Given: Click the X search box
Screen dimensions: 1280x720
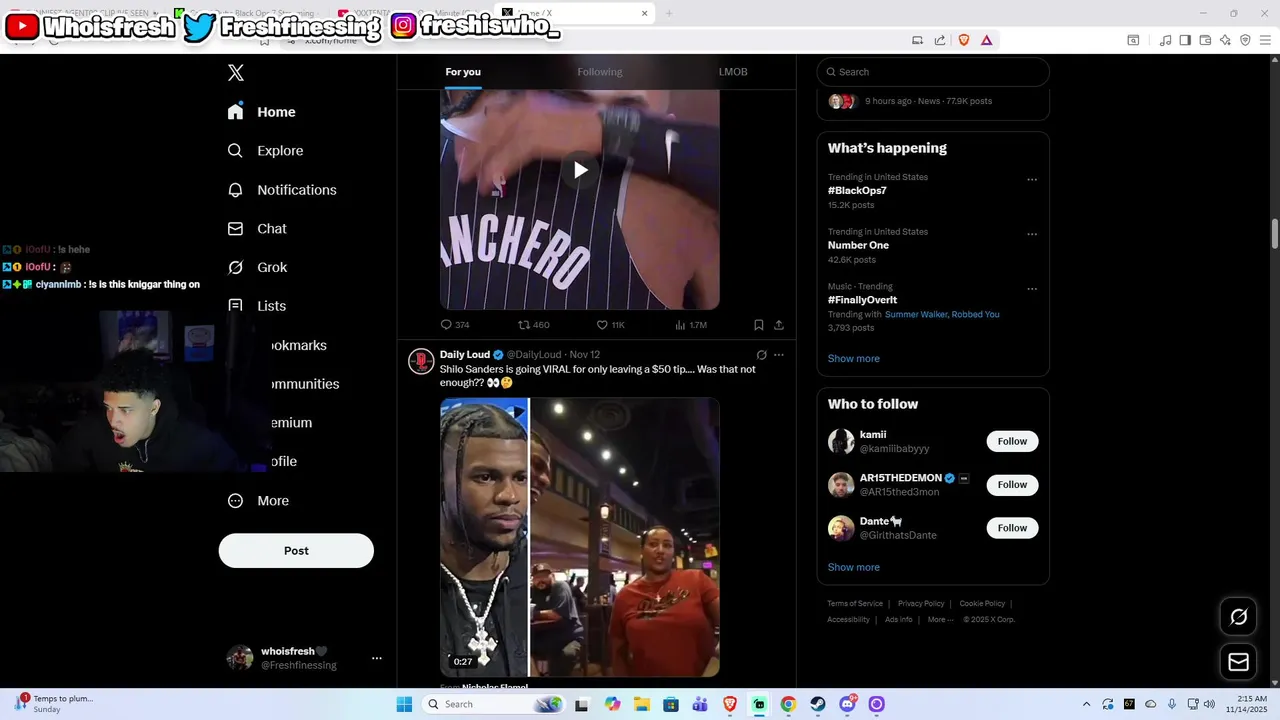Looking at the screenshot, I should point(933,72).
